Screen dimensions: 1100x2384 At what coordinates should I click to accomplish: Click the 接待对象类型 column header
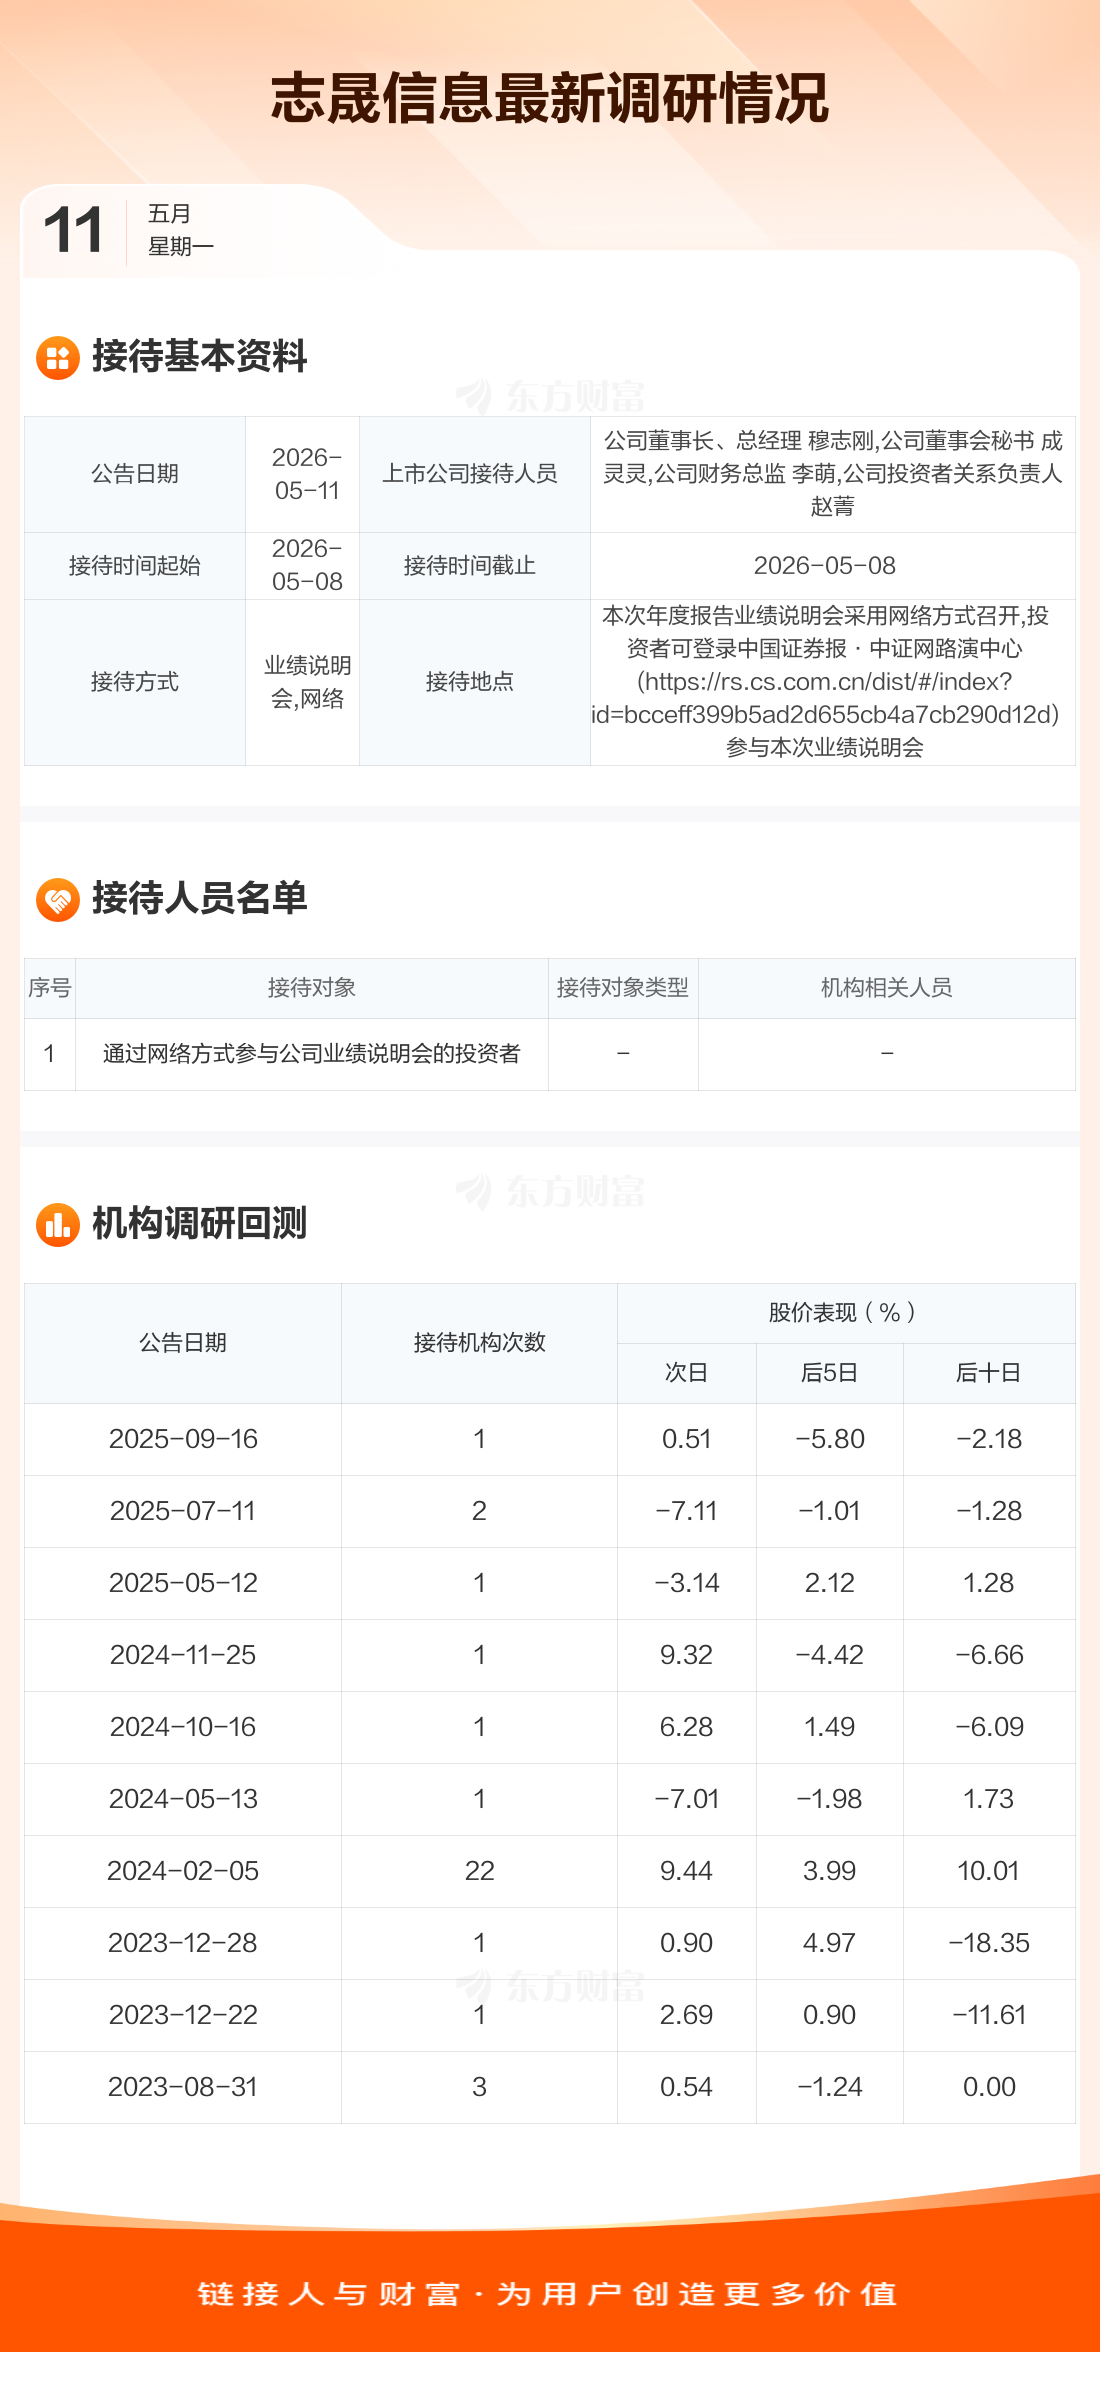[623, 988]
